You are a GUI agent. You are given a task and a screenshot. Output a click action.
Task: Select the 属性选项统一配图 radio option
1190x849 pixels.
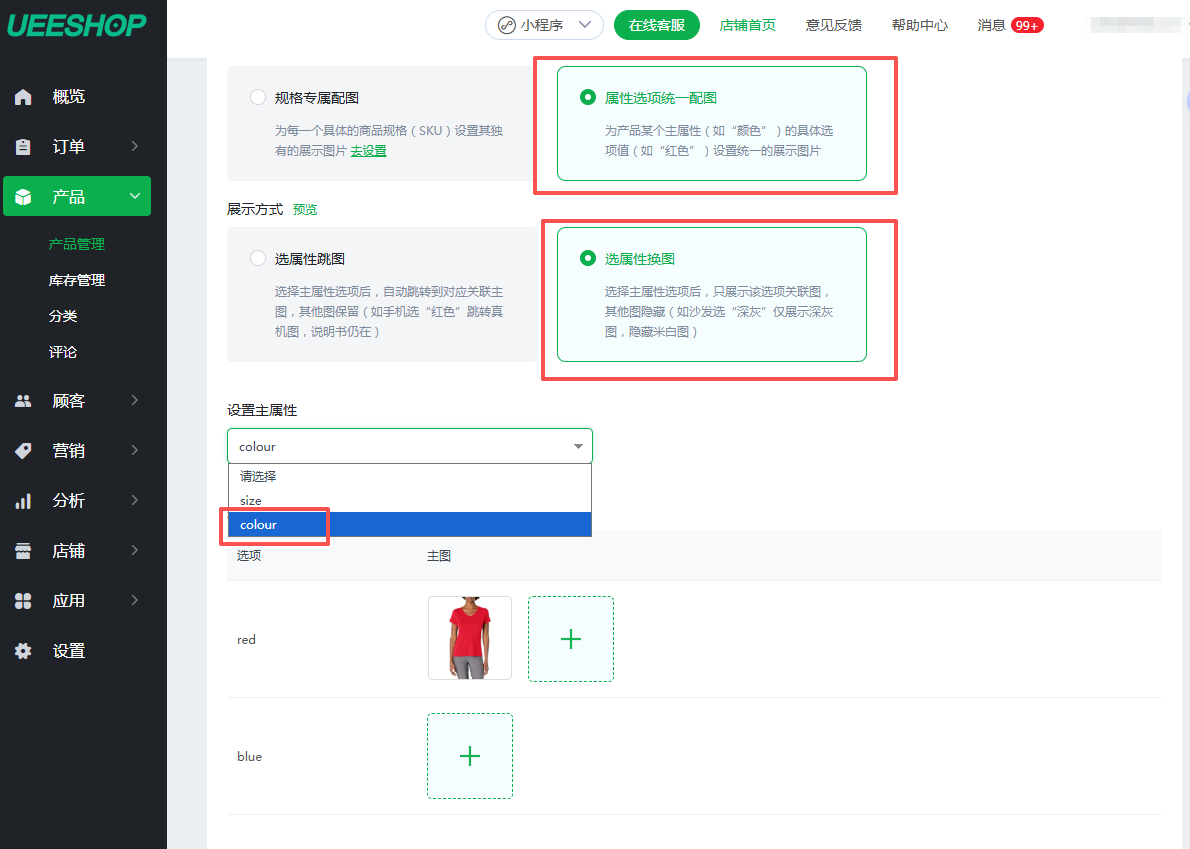point(588,98)
